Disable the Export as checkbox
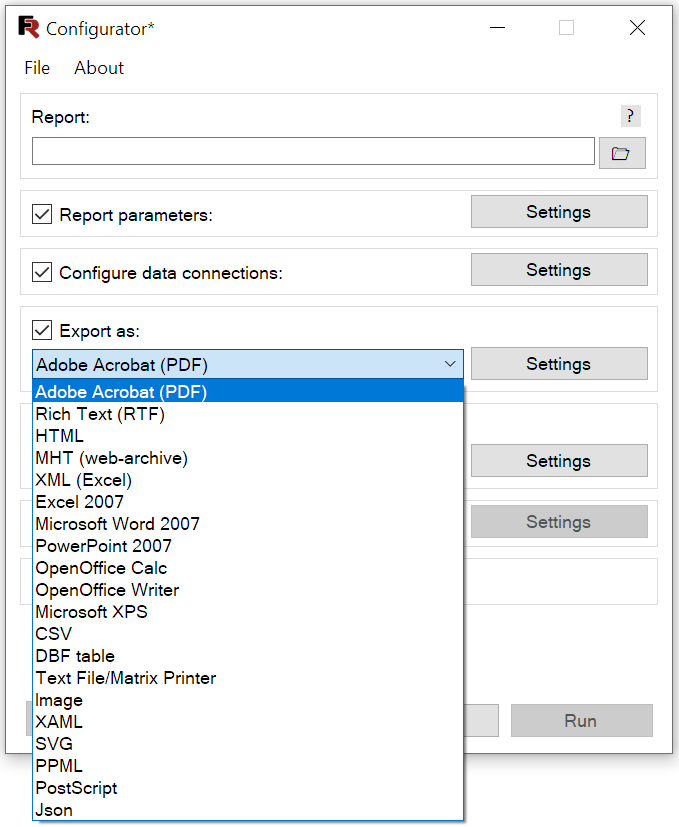679x827 pixels. [42, 331]
